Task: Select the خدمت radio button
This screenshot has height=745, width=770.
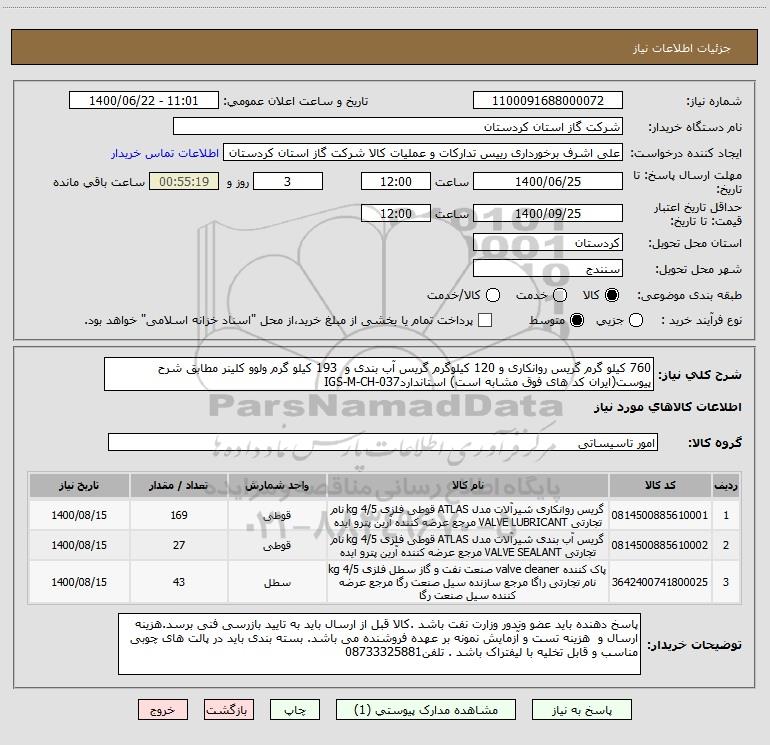Action: 560,295
